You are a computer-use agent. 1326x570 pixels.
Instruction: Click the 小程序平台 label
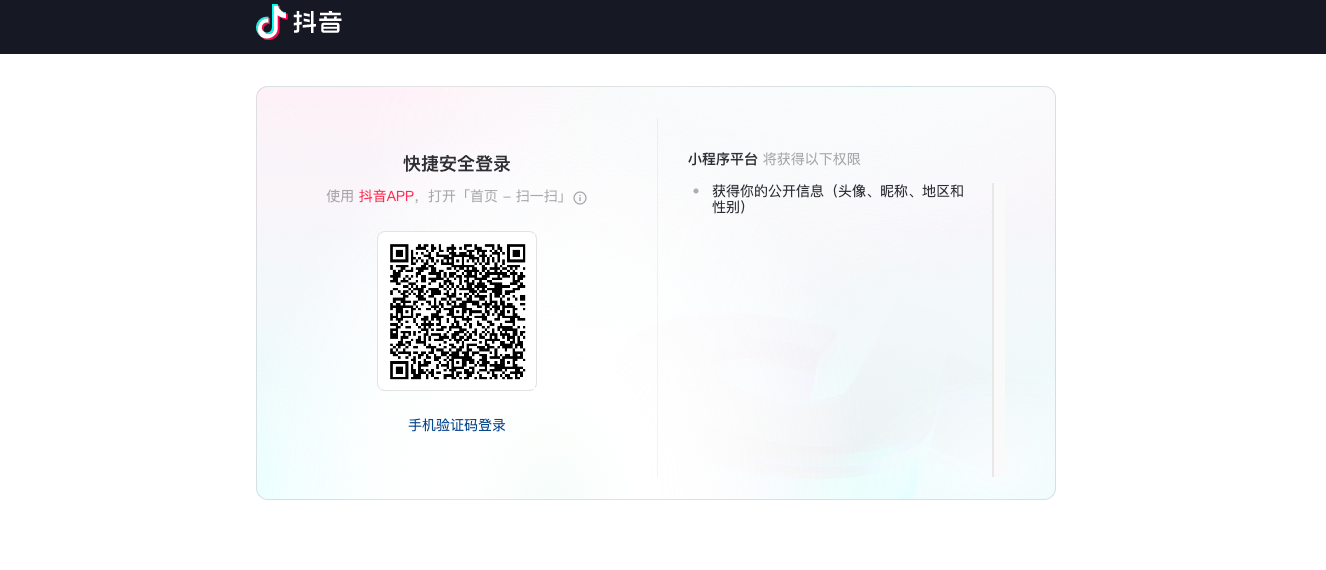click(722, 159)
